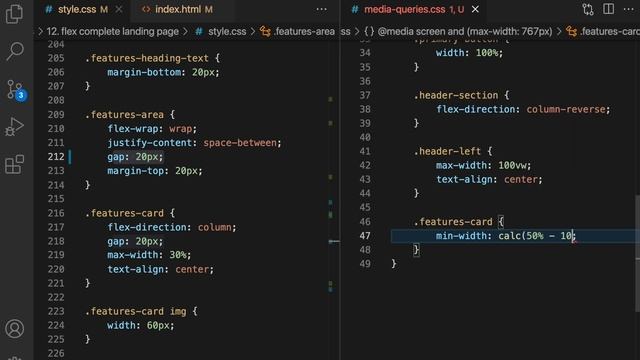Click the '.header-section {' selector
Image resolution: width=640 pixels, height=360 pixels.
[x=461, y=95]
